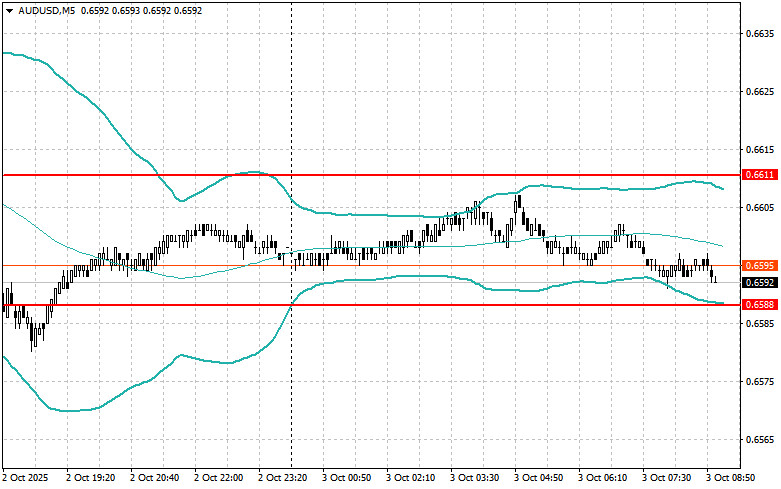Click the 2 Oct 2025 time label

[x=26, y=478]
